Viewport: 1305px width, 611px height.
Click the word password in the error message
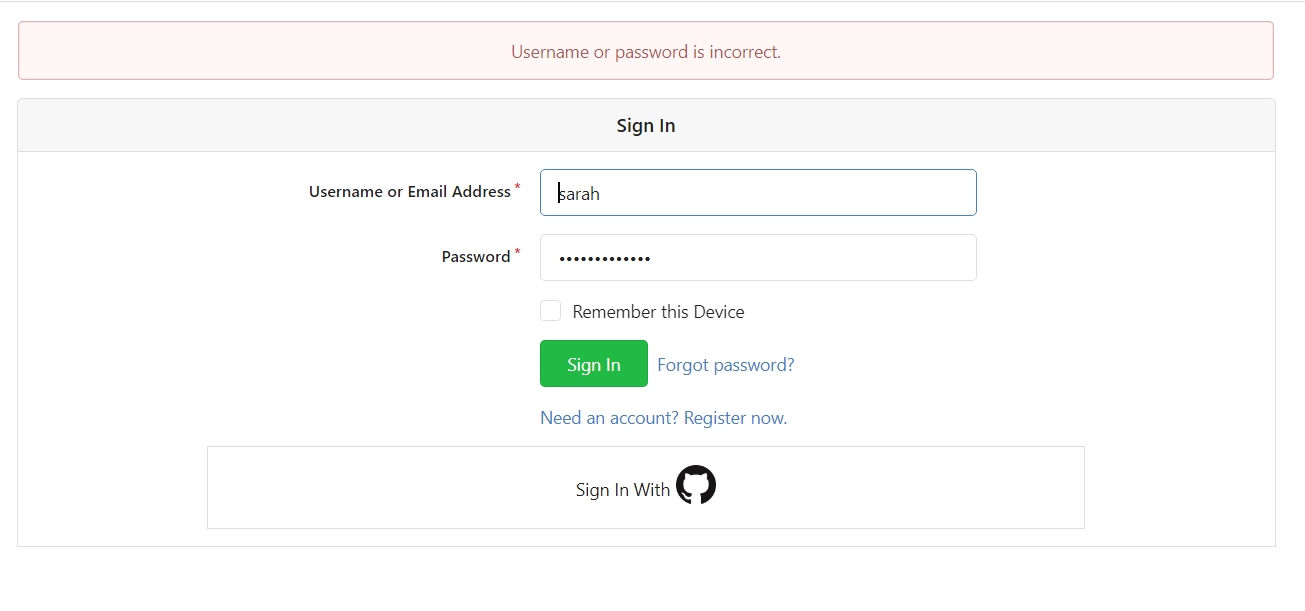[651, 52]
